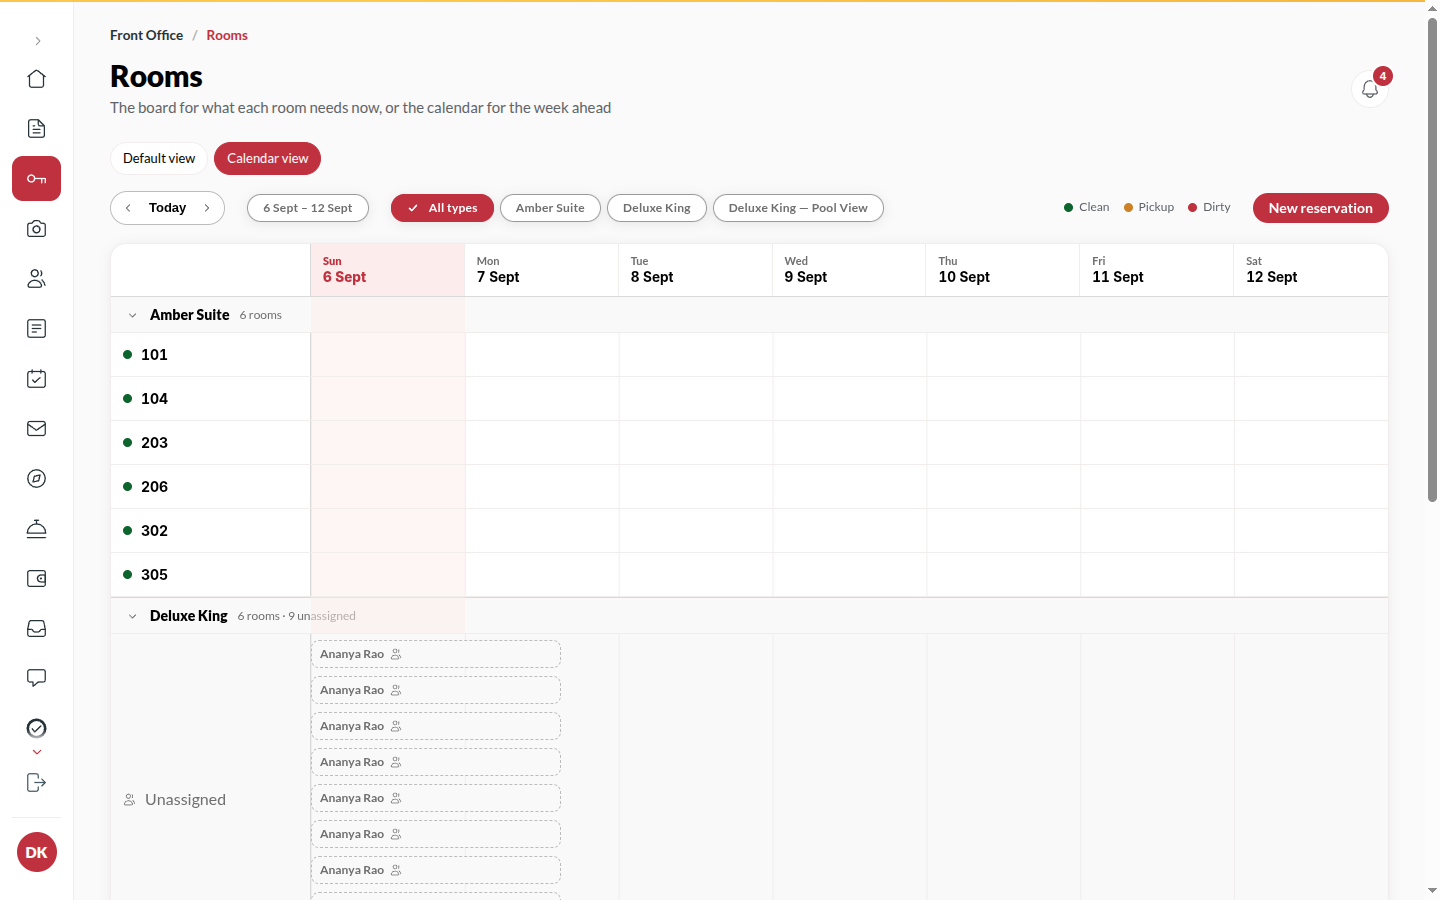
Task: Collapse the Deluxe King room group
Action: pyautogui.click(x=132, y=616)
